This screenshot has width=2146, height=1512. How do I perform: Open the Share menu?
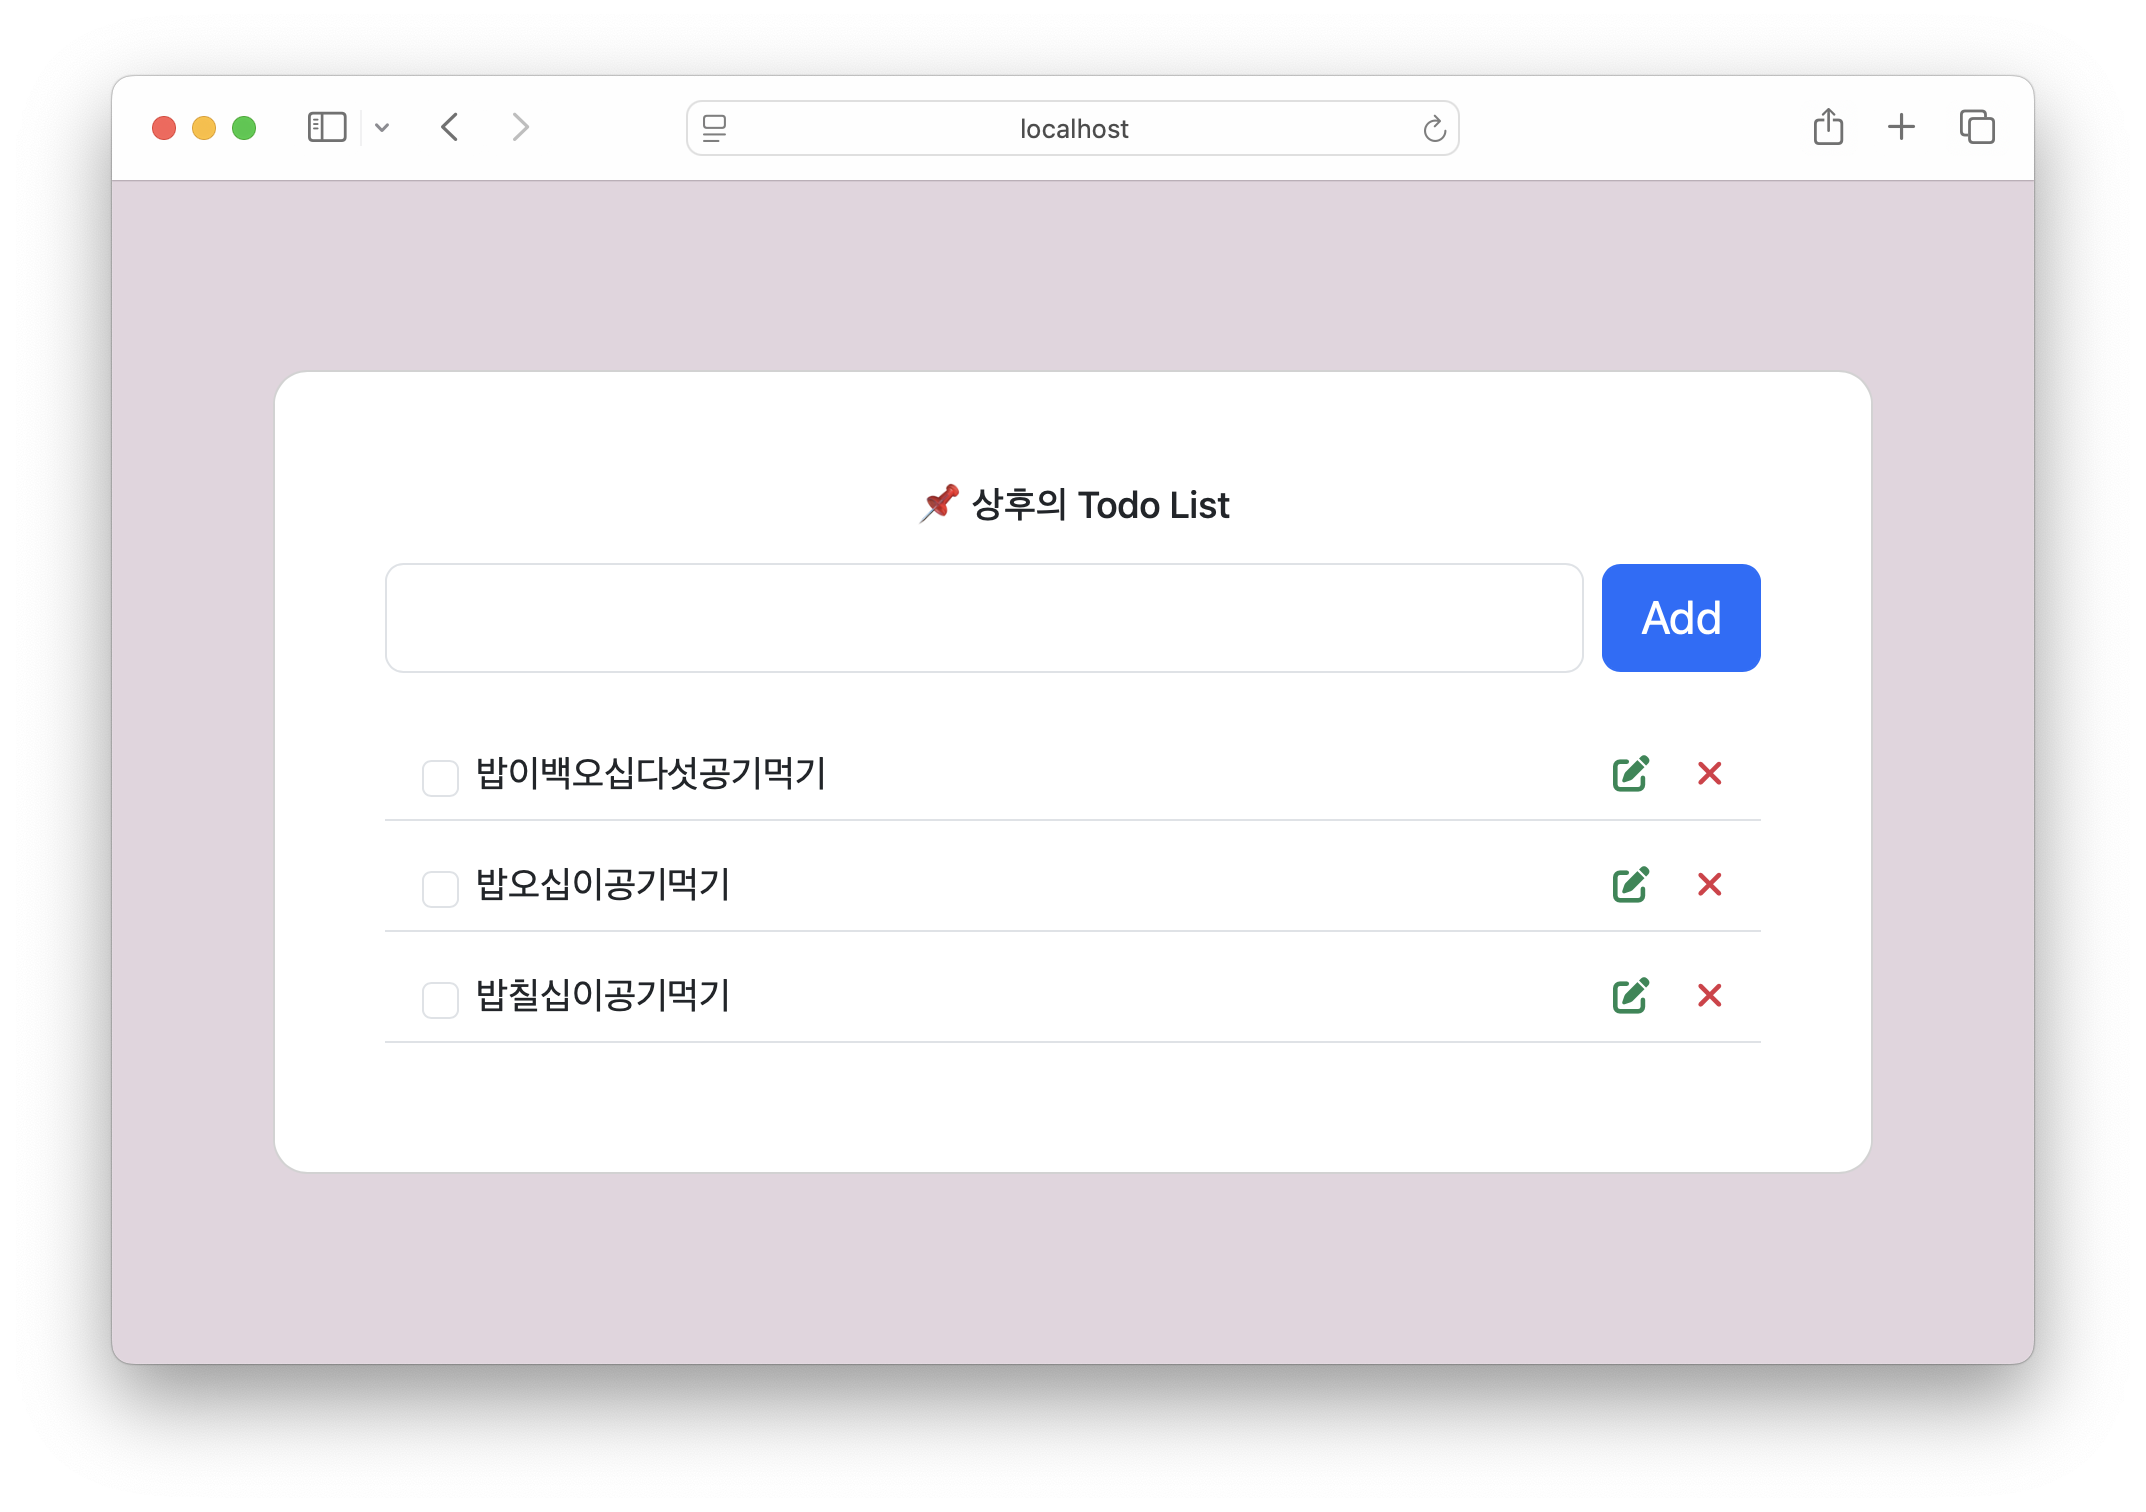click(x=1828, y=126)
